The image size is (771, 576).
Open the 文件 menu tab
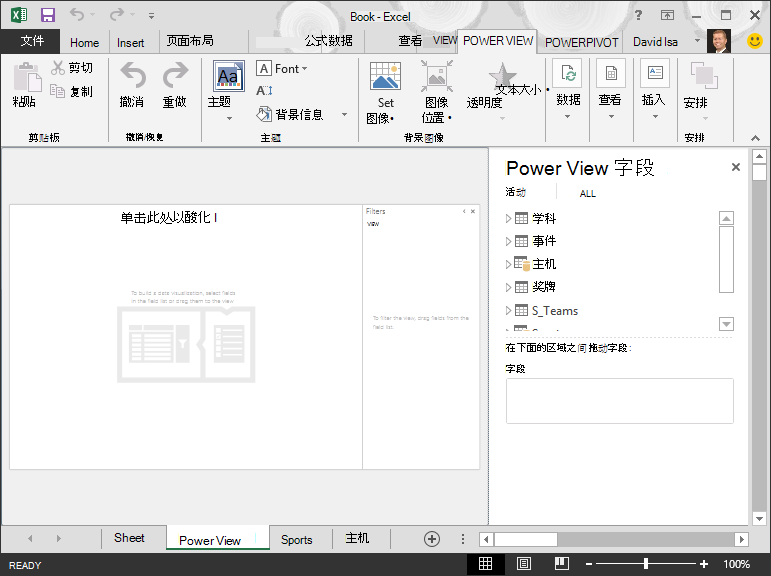[x=30, y=41]
